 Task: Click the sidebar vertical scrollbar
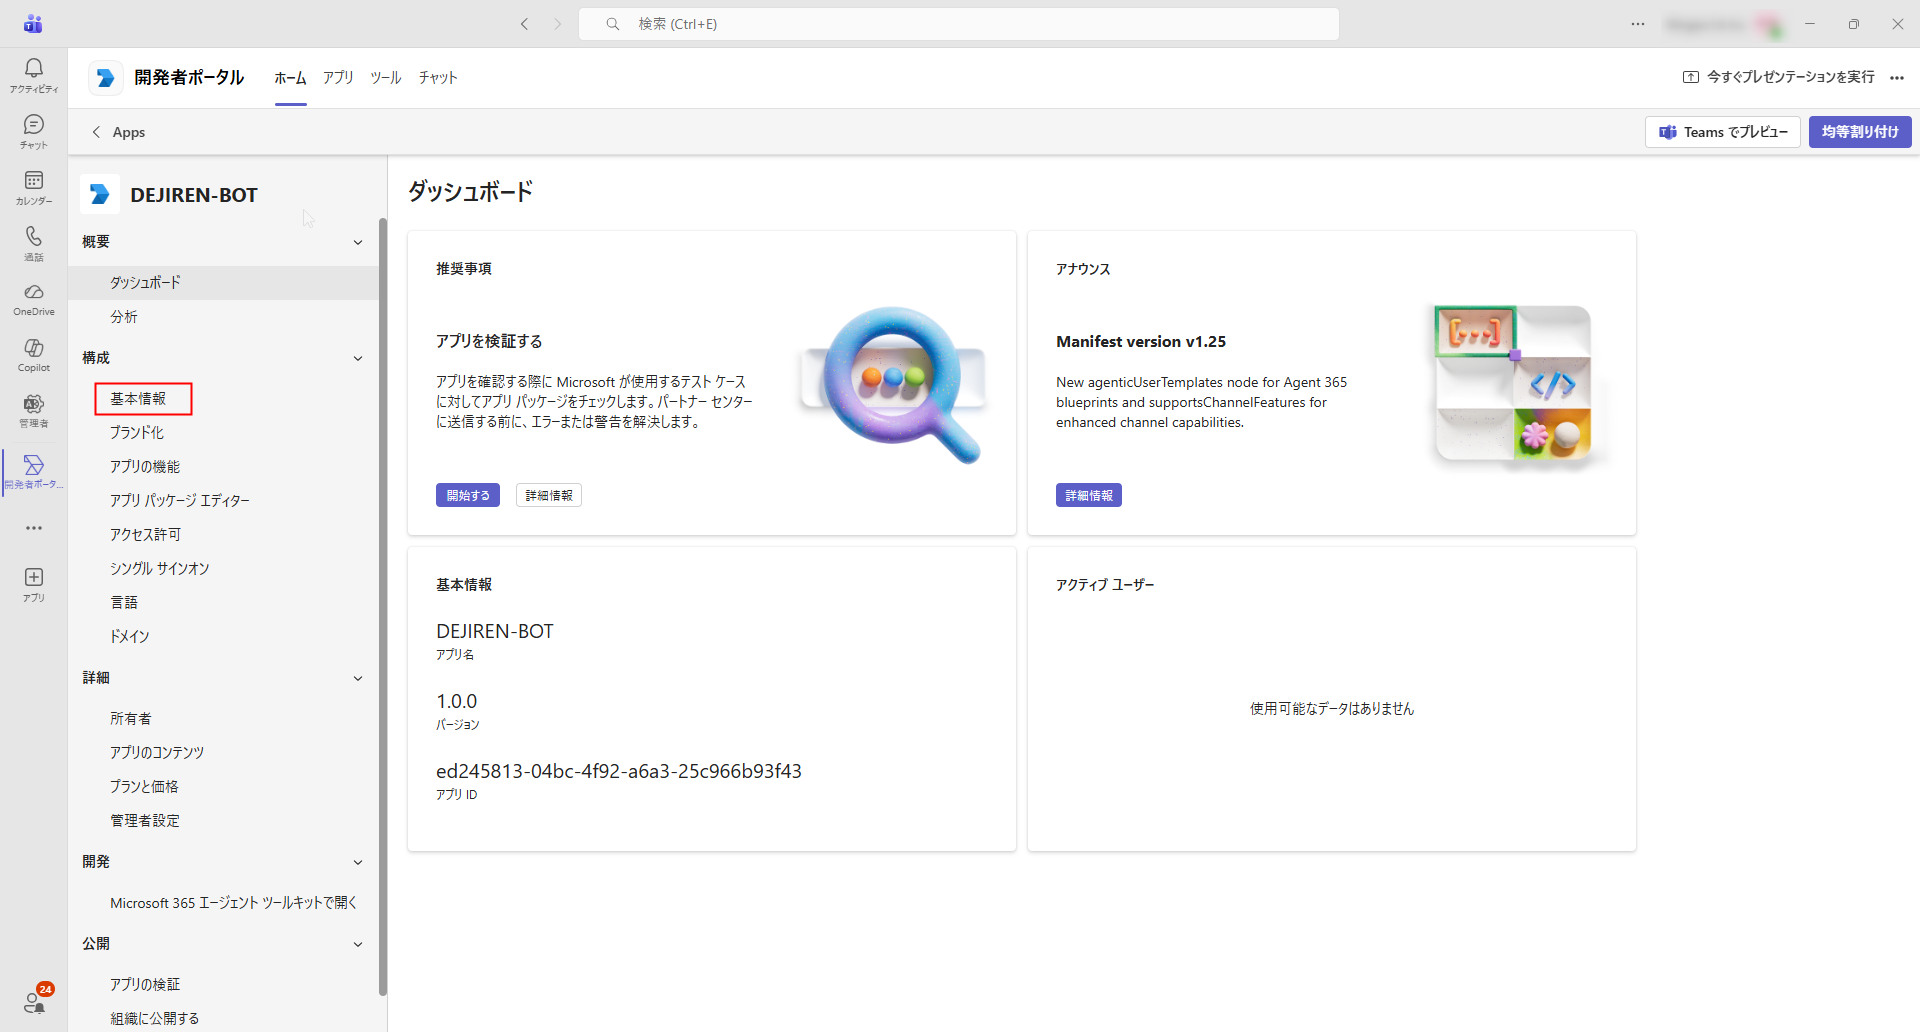click(x=383, y=606)
